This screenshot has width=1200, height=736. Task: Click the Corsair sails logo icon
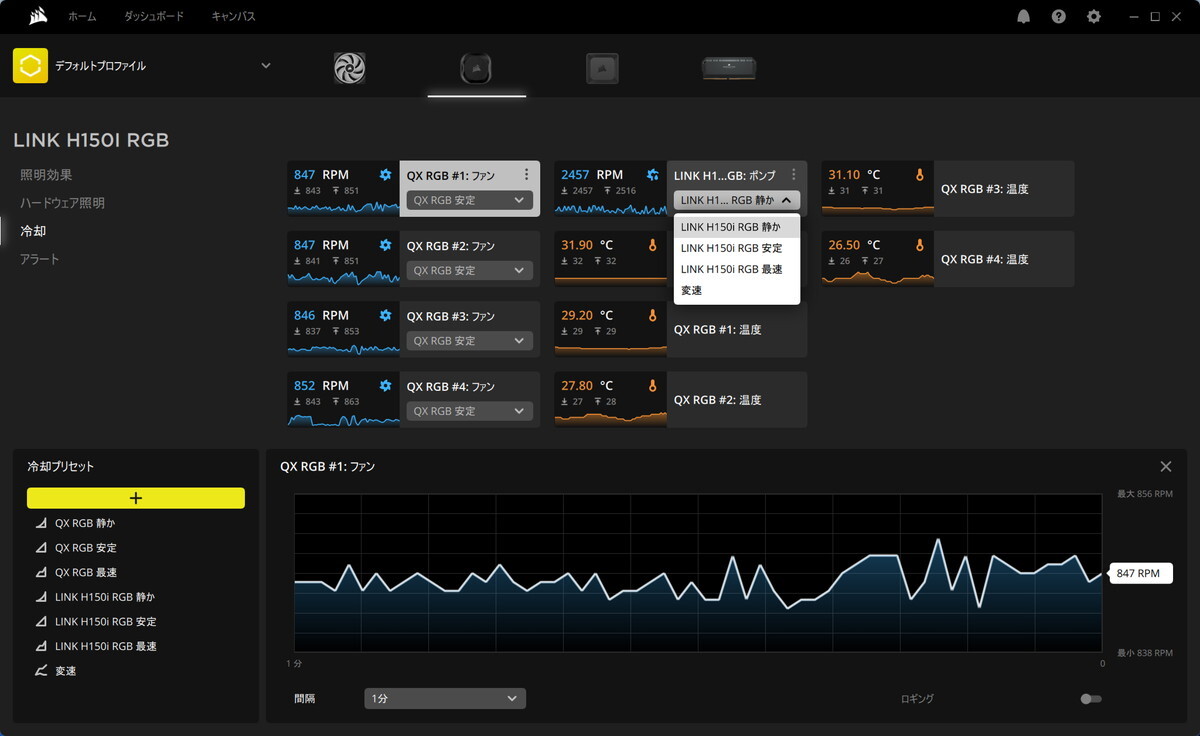point(38,16)
